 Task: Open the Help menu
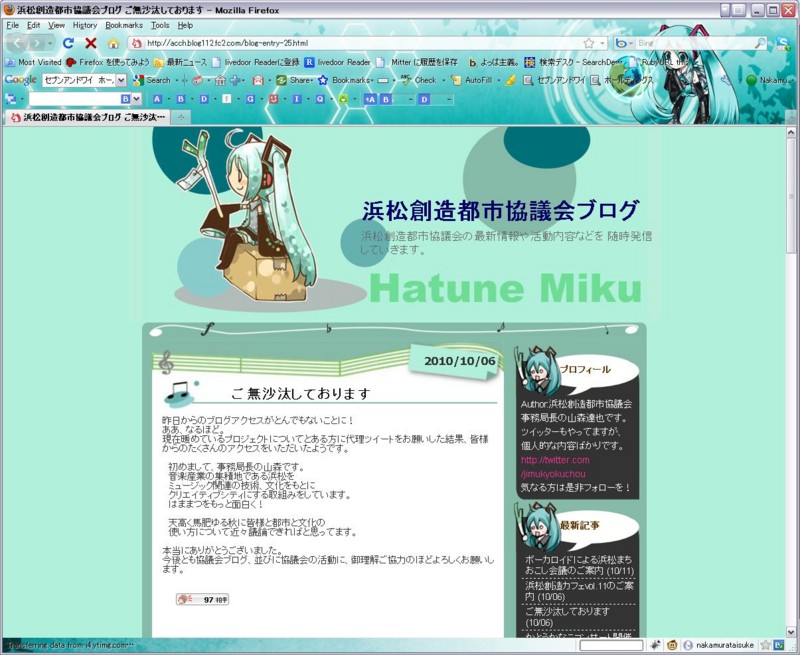(185, 25)
